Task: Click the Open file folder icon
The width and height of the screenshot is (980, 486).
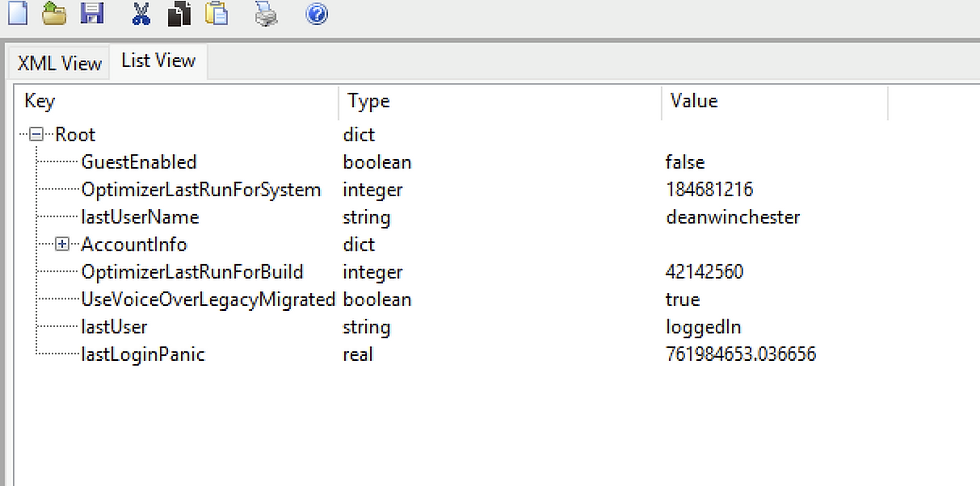Action: point(54,12)
